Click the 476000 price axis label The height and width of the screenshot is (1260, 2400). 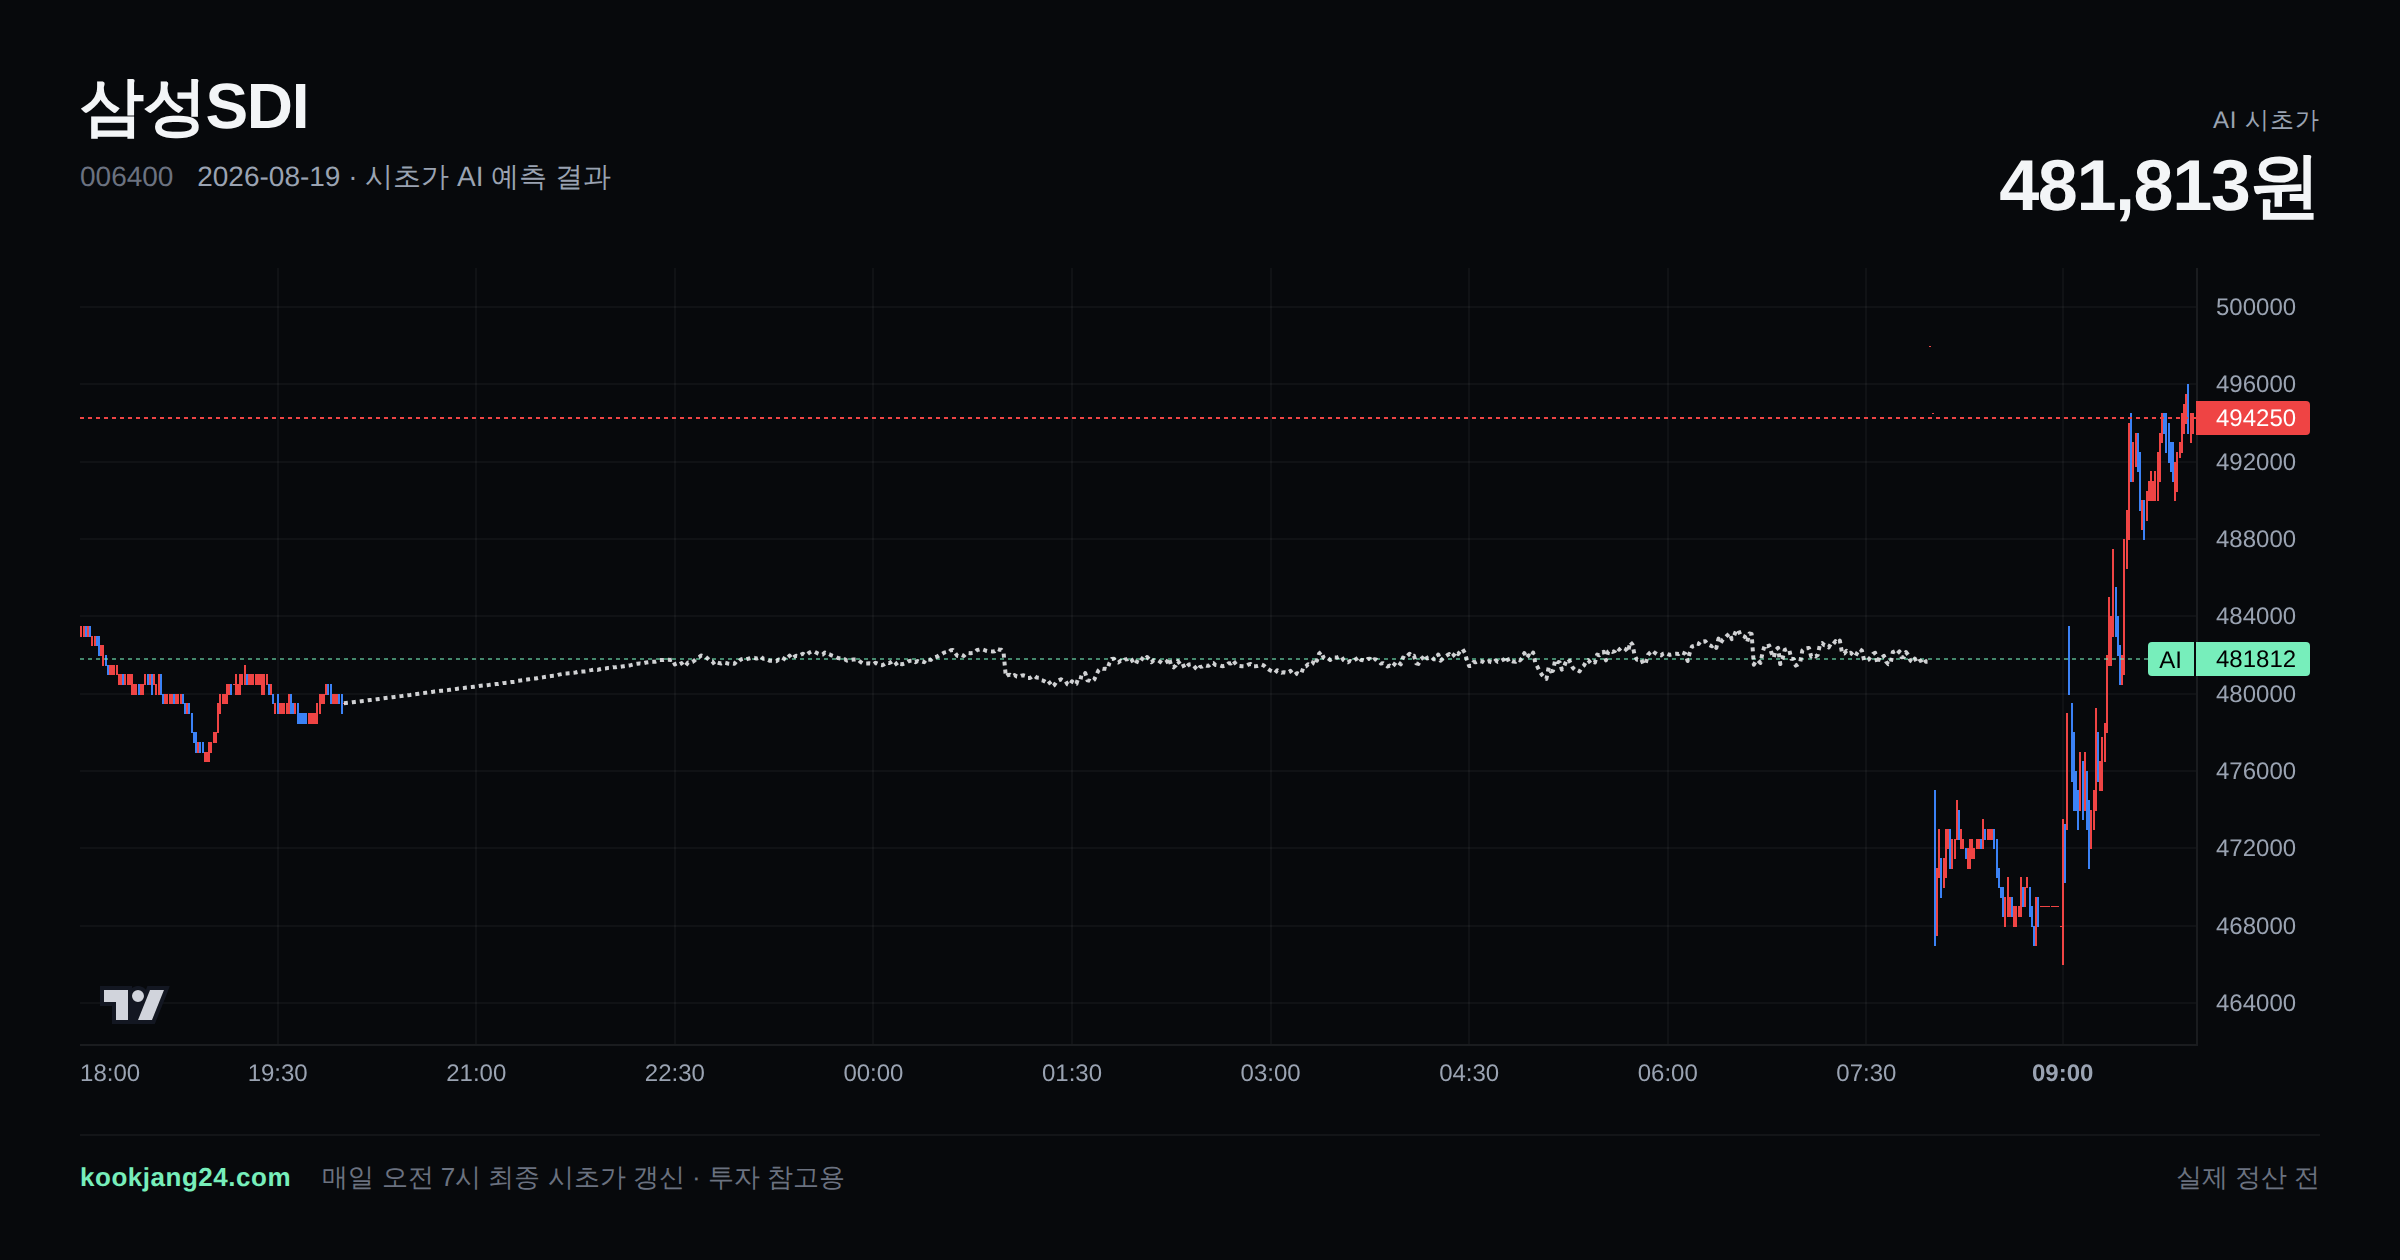[2255, 771]
